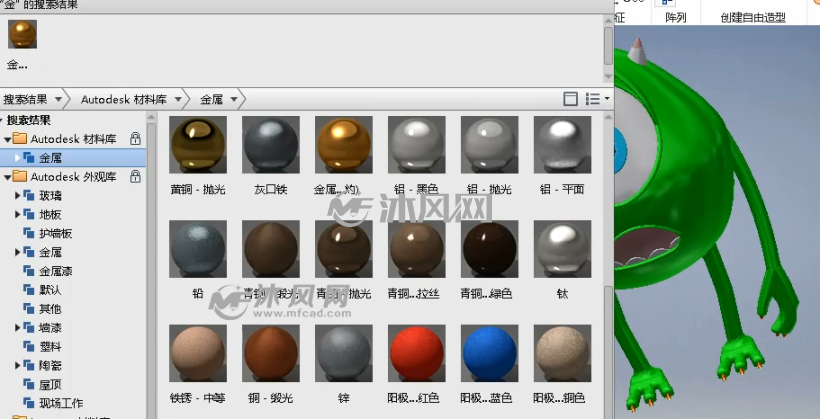
Task: Select the 其他 category
Action: pyautogui.click(x=51, y=309)
